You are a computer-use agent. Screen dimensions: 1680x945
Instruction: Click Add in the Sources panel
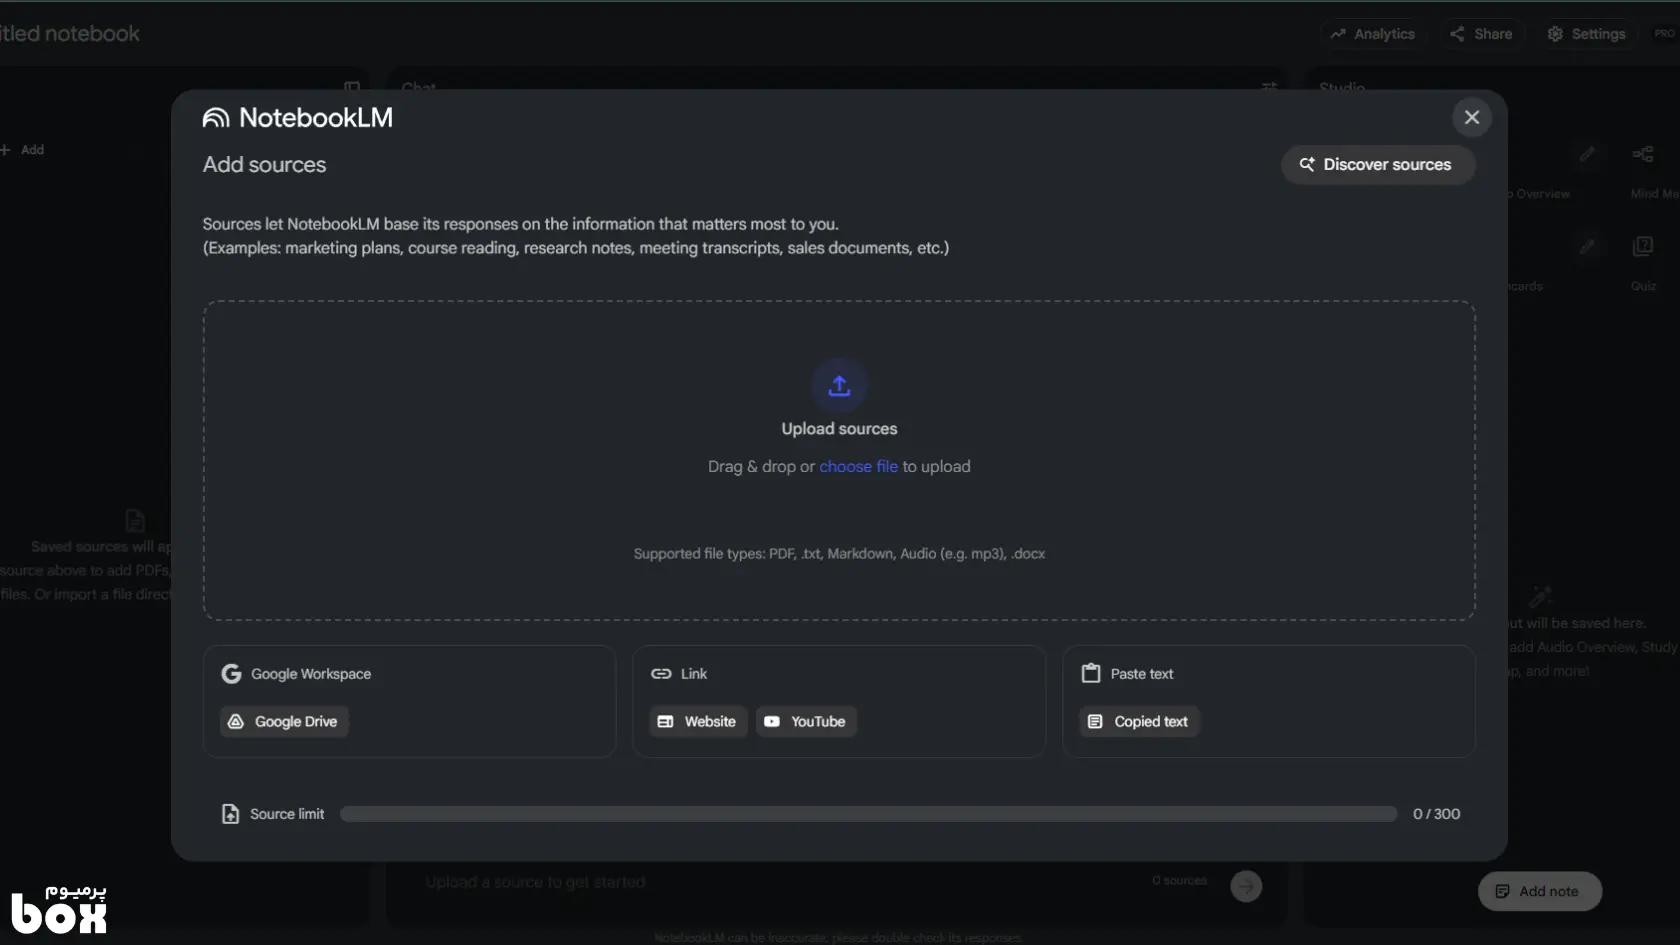[22, 150]
